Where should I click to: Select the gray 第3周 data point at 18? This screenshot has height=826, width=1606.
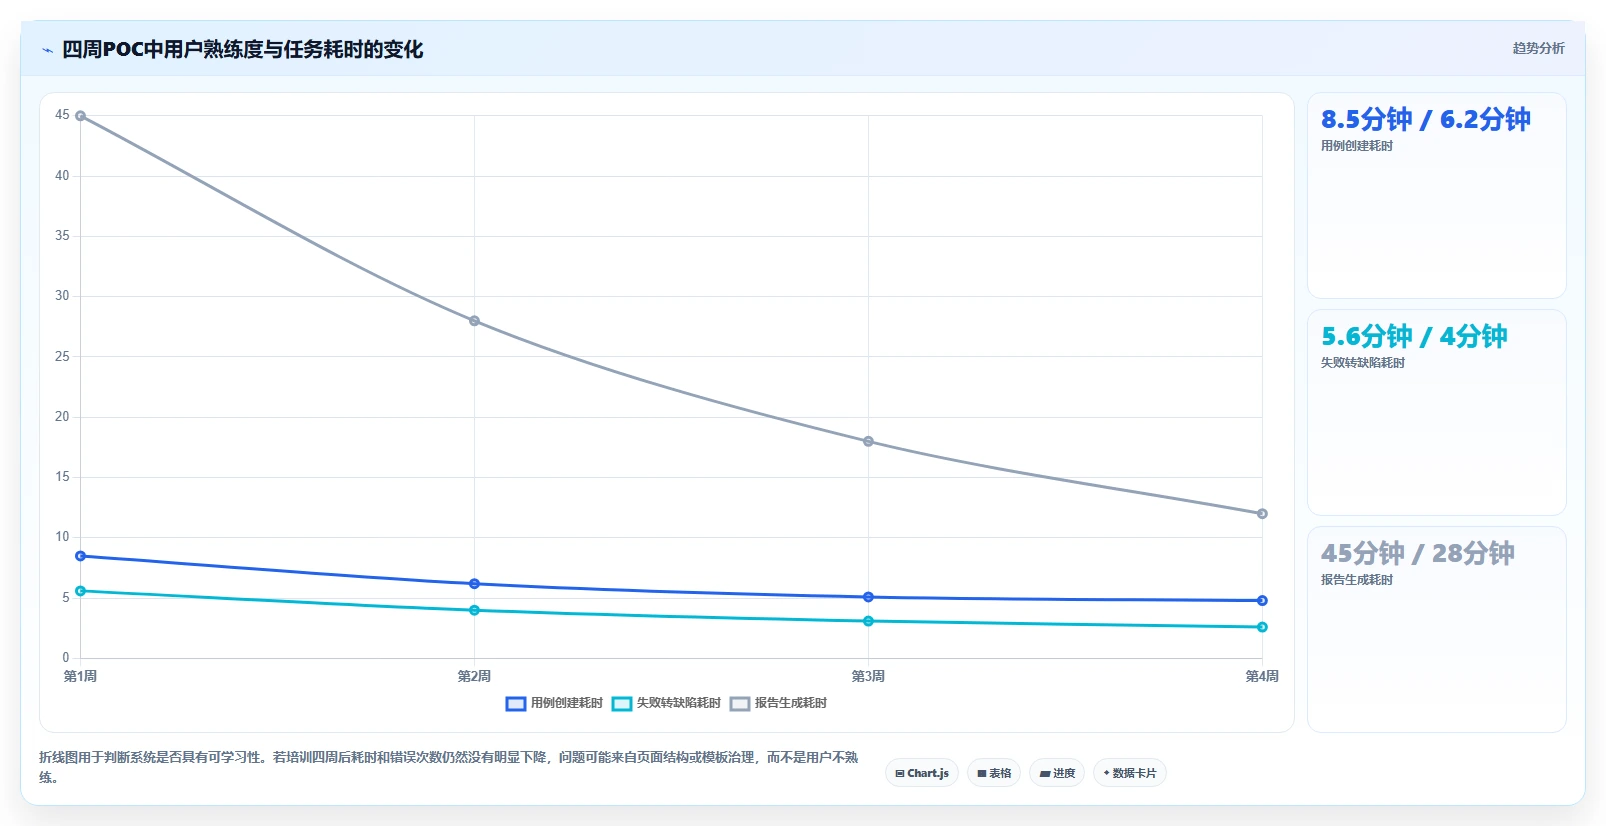(x=868, y=441)
